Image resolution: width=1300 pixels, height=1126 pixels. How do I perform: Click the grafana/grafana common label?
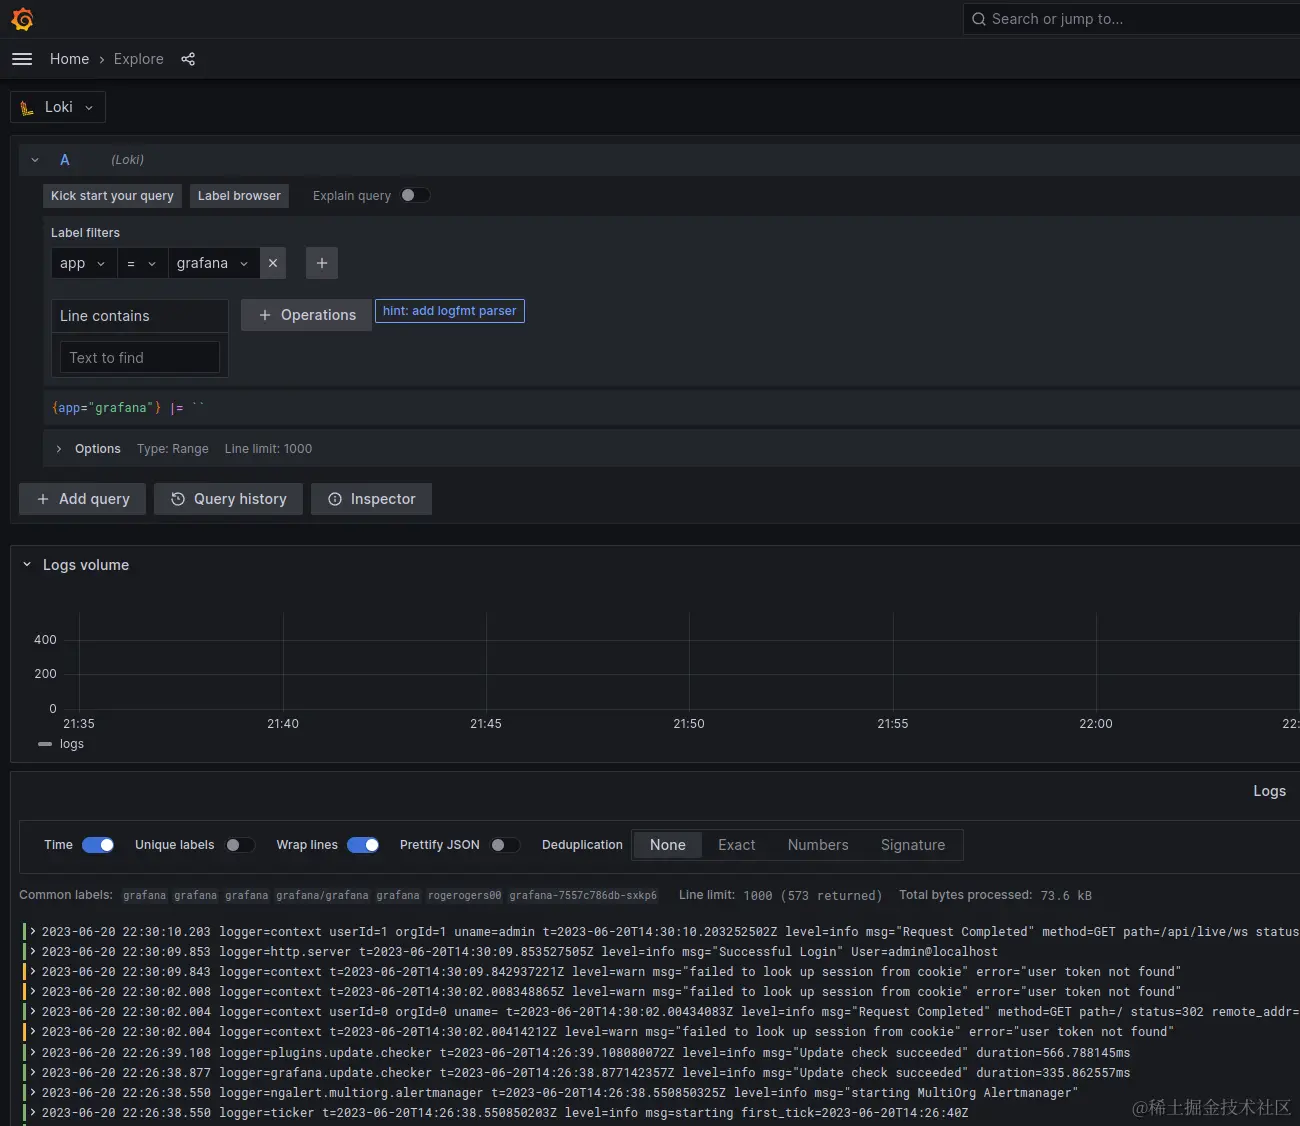(x=323, y=896)
